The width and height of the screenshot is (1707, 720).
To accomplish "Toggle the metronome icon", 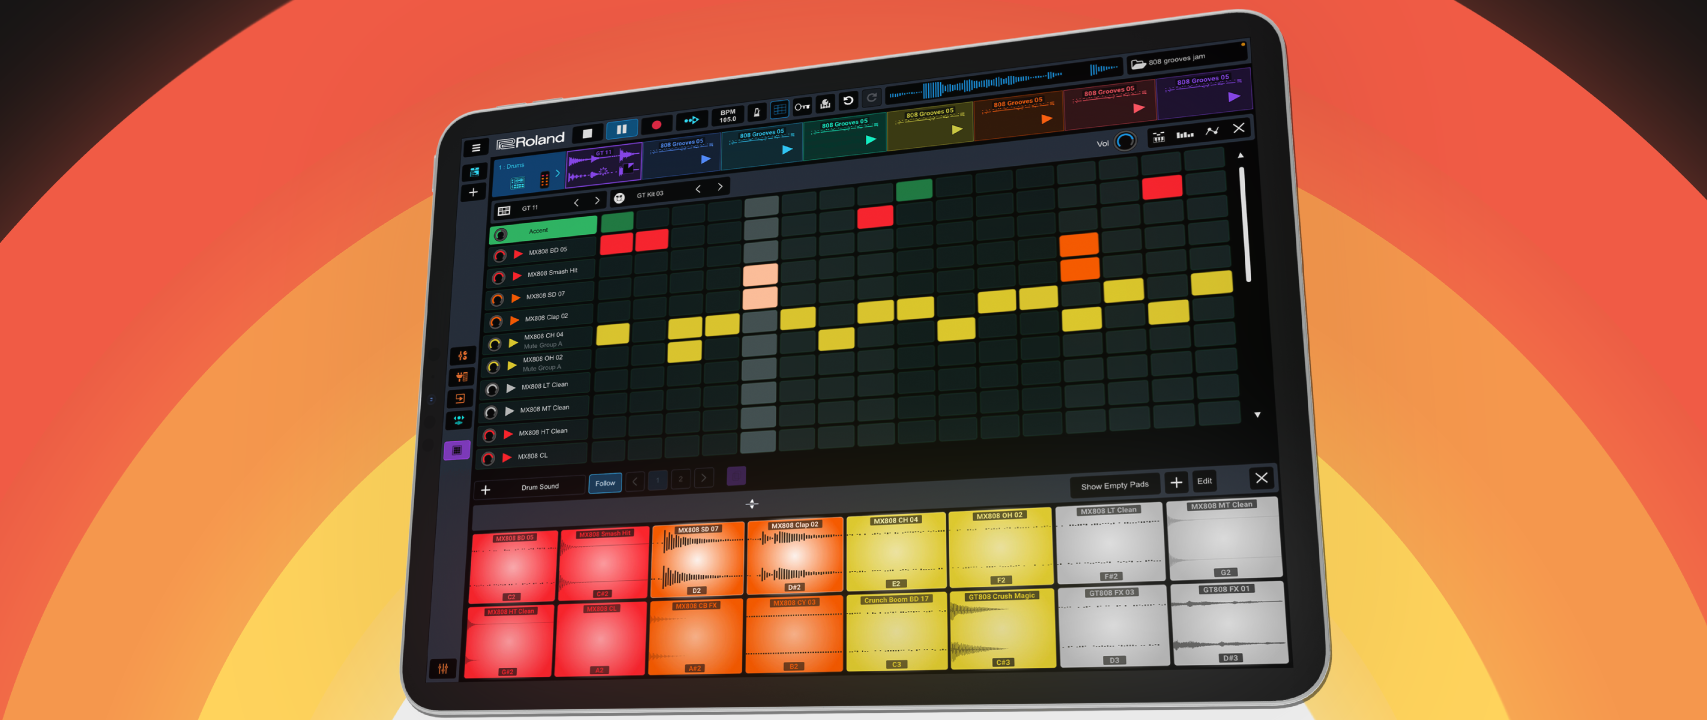I will [x=757, y=112].
